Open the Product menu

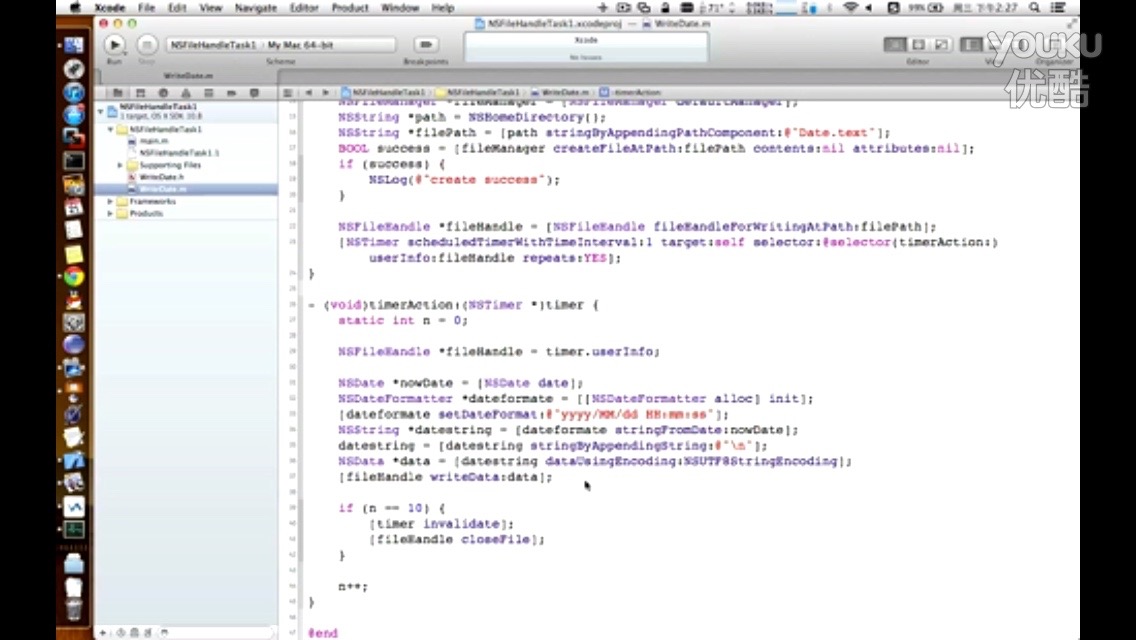350,8
